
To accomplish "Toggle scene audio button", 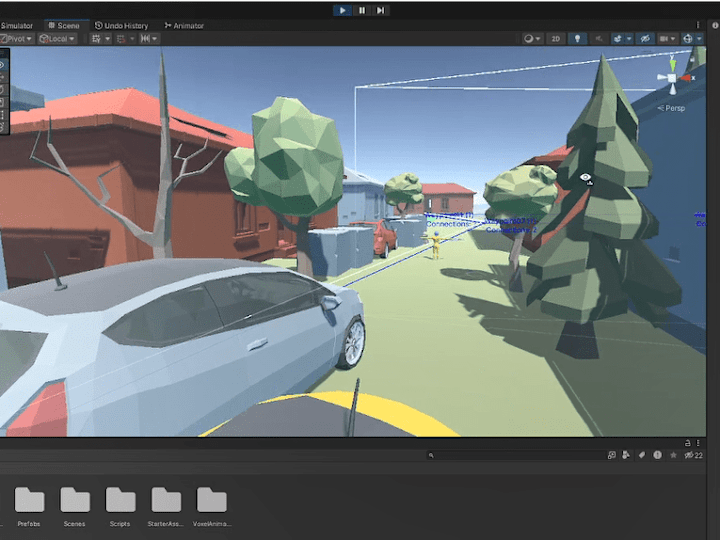I will (598, 39).
